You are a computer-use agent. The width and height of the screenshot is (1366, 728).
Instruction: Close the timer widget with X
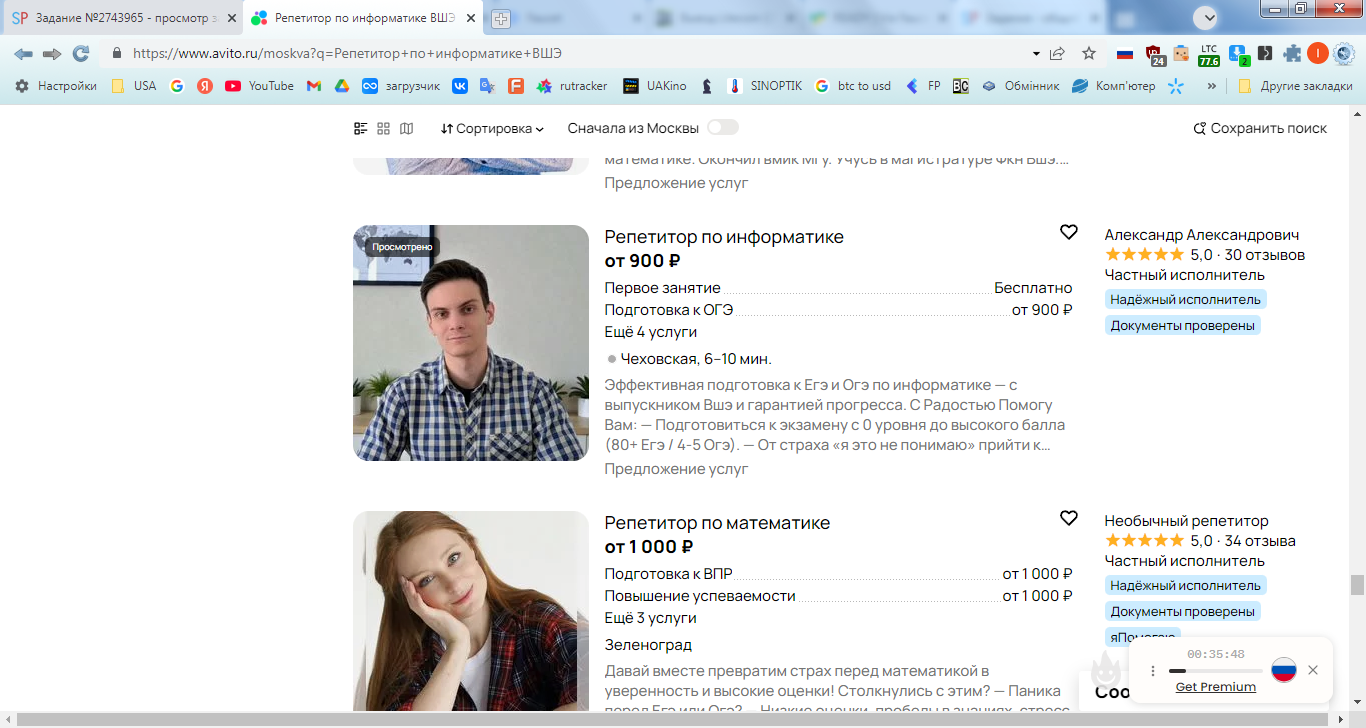coord(1313,670)
